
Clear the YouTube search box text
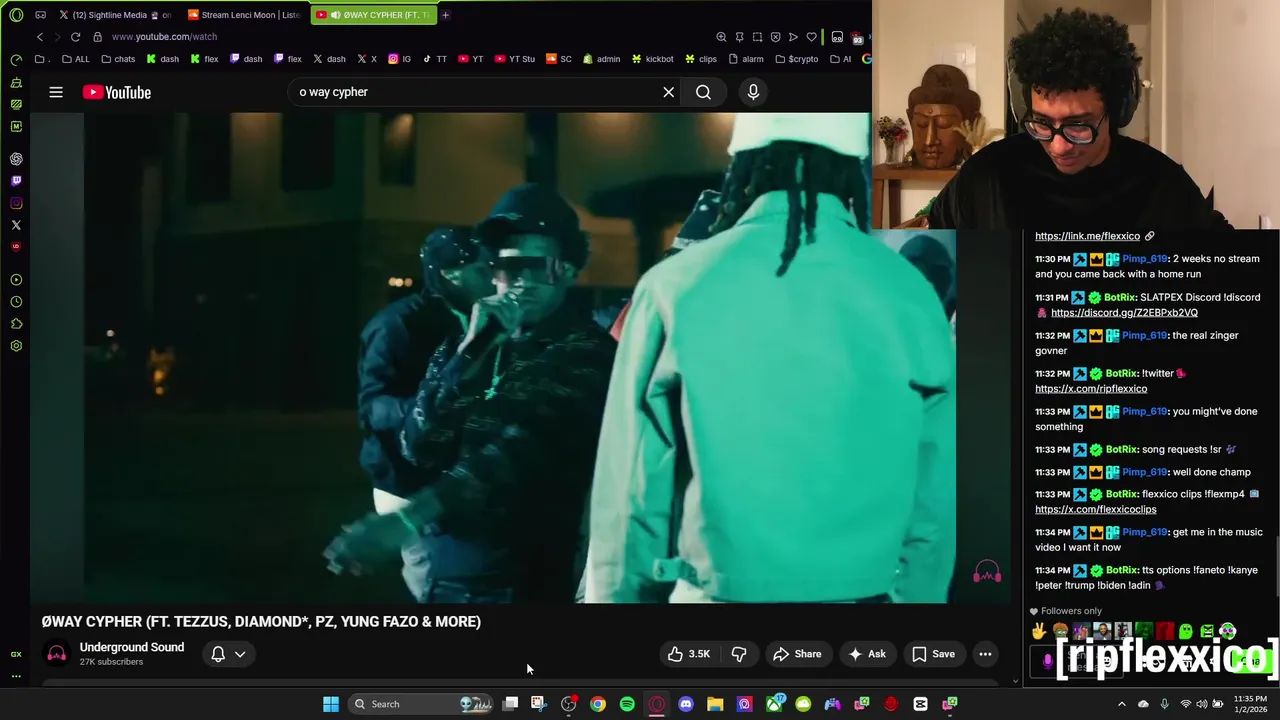[669, 92]
